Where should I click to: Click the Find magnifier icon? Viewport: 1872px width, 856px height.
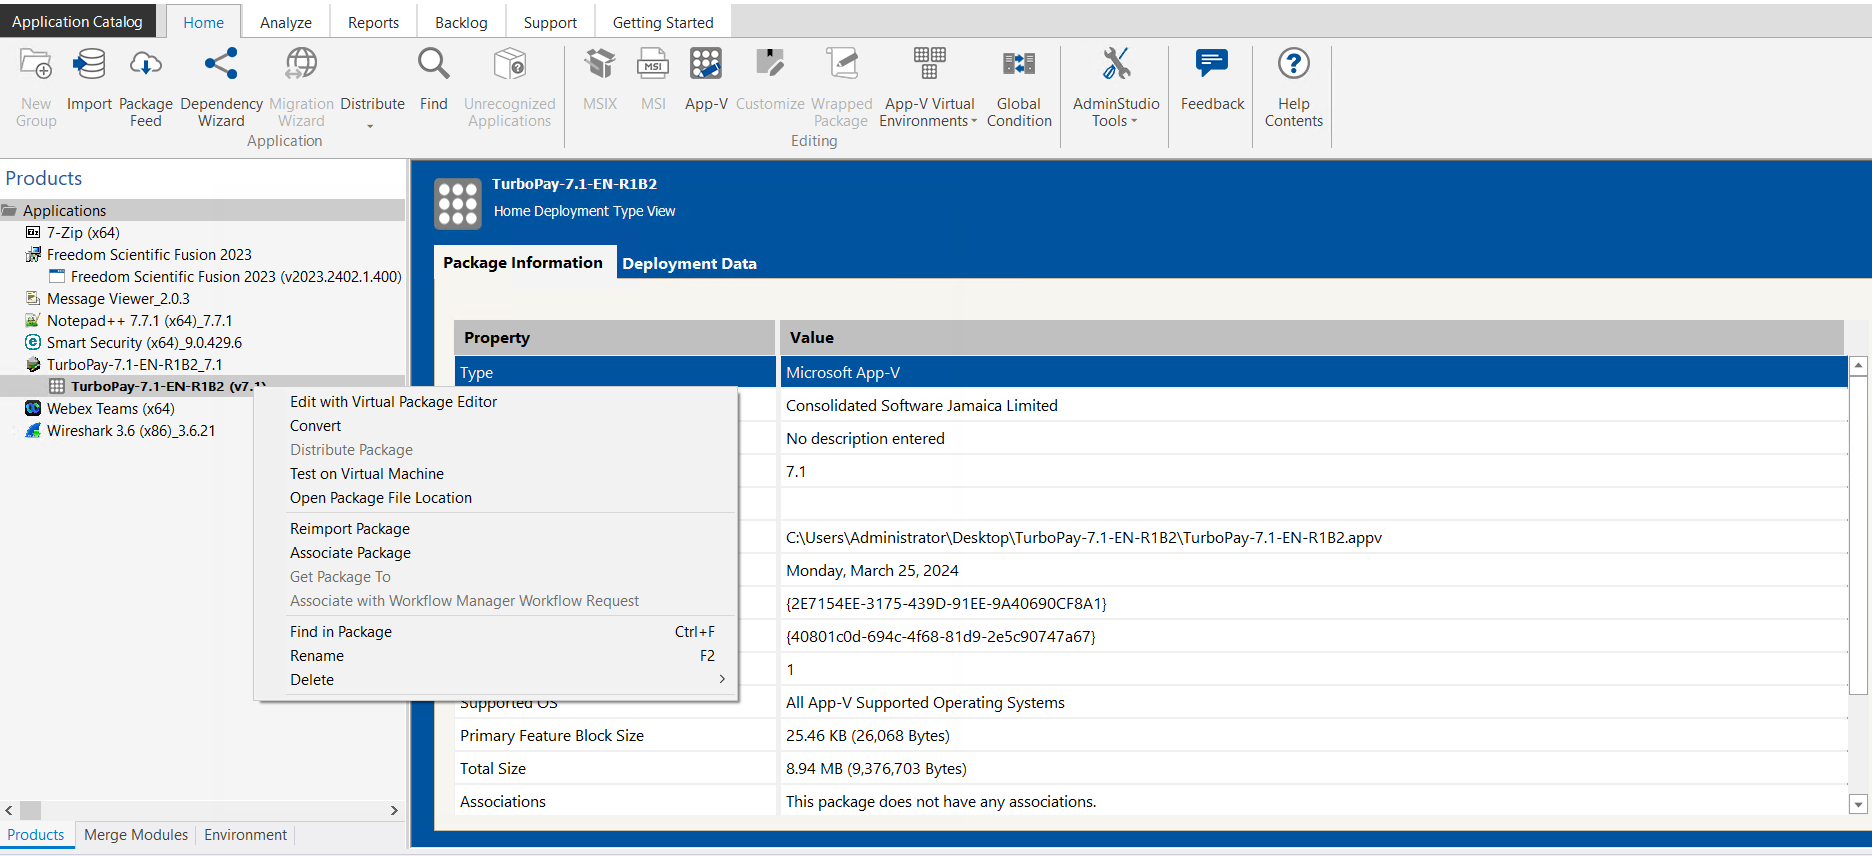(433, 65)
